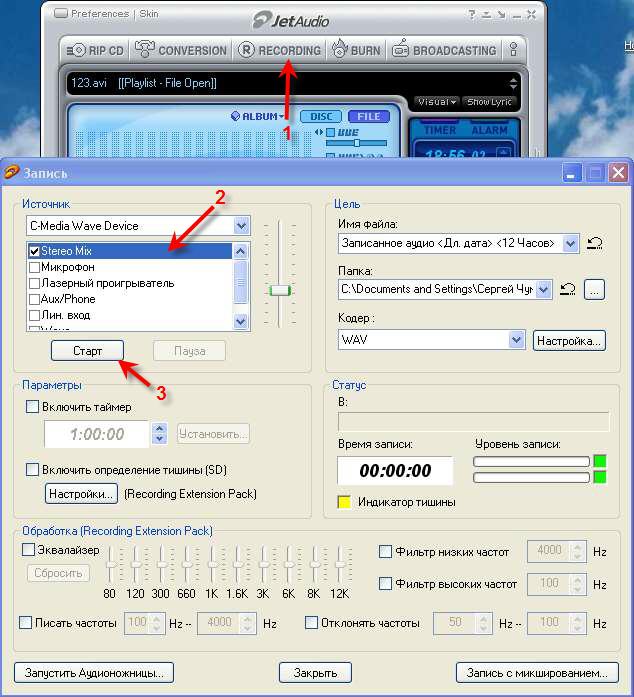634x697 pixels.
Task: Click Сбросить equalizer button
Action: point(58,573)
